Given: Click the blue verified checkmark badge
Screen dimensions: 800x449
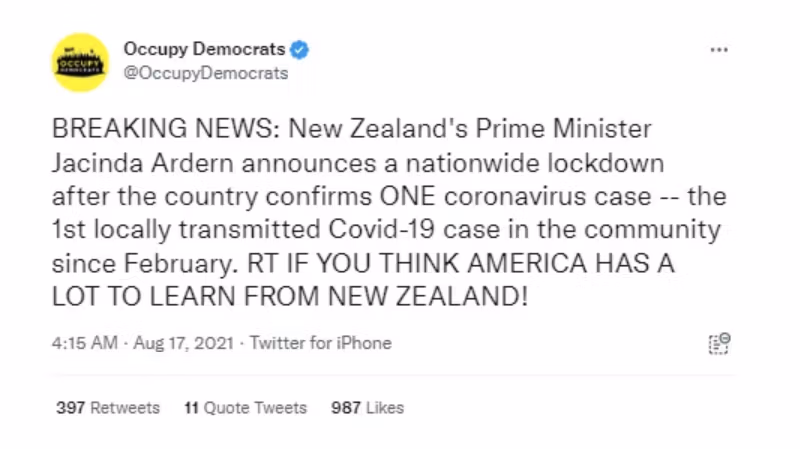Looking at the screenshot, I should [x=299, y=49].
